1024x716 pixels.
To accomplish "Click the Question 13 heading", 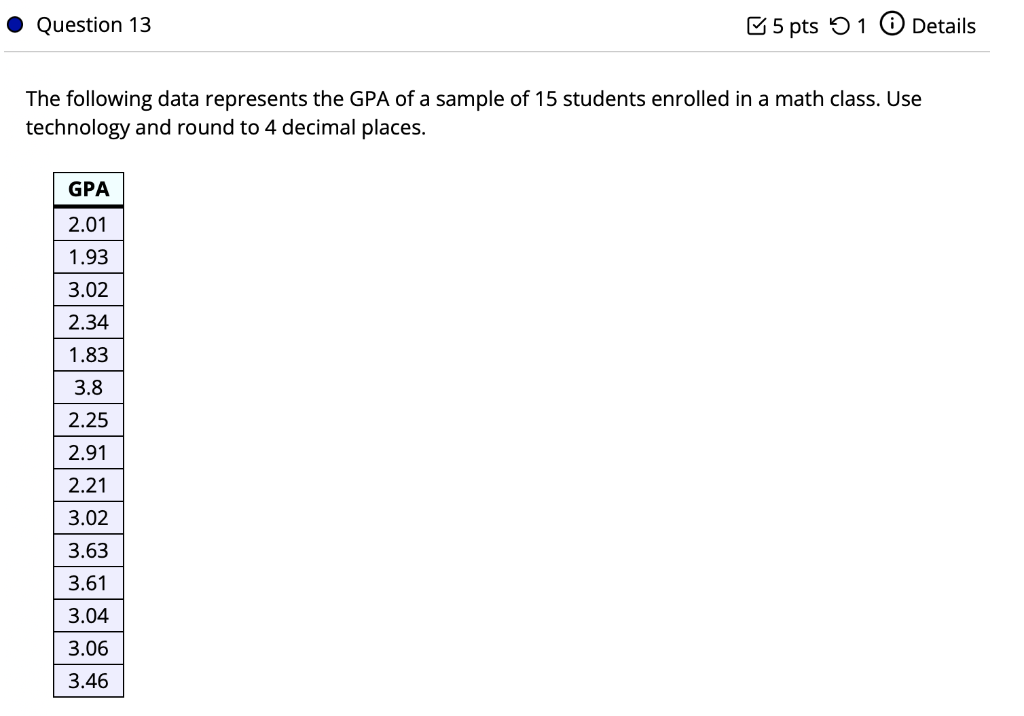I will tap(92, 24).
